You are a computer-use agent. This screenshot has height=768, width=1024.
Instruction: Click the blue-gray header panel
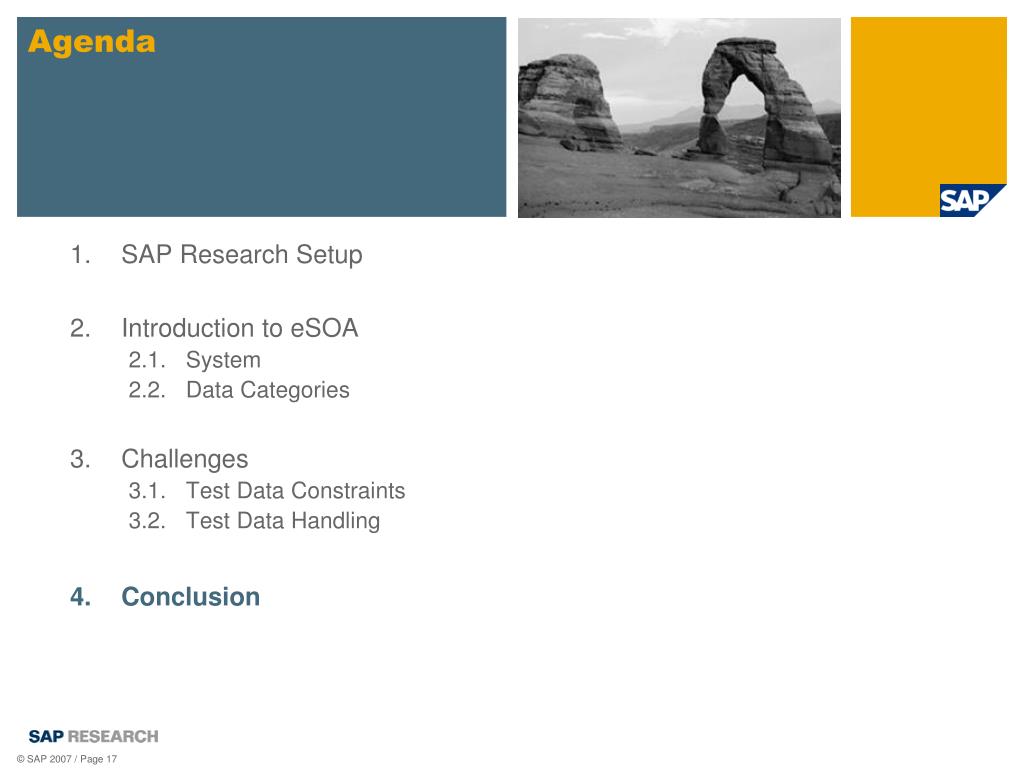(261, 117)
